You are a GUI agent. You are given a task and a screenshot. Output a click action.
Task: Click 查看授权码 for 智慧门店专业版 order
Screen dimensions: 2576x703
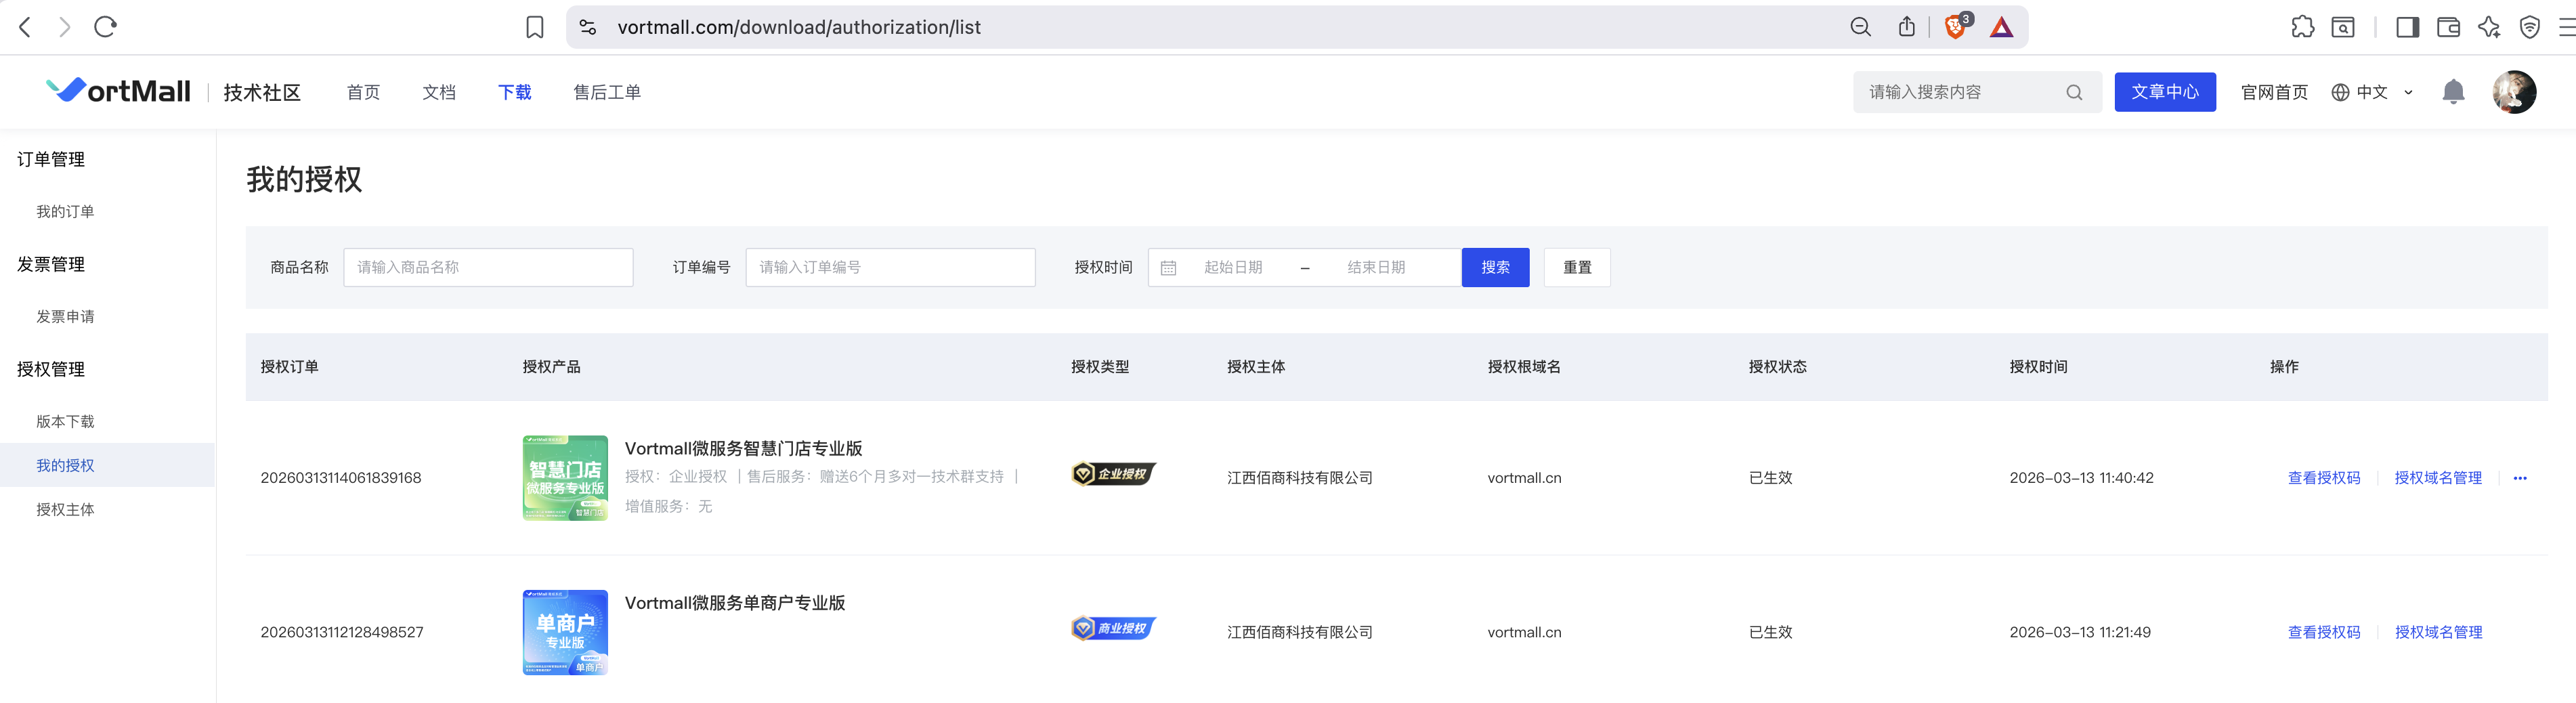tap(2323, 478)
